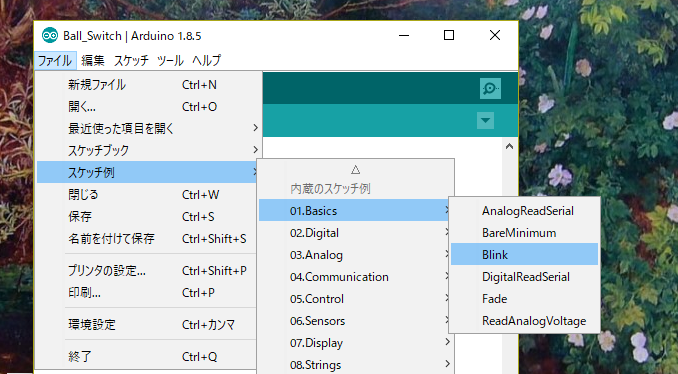Expand 02.Digital examples category
Screen dimensions: 678x374
(355, 233)
